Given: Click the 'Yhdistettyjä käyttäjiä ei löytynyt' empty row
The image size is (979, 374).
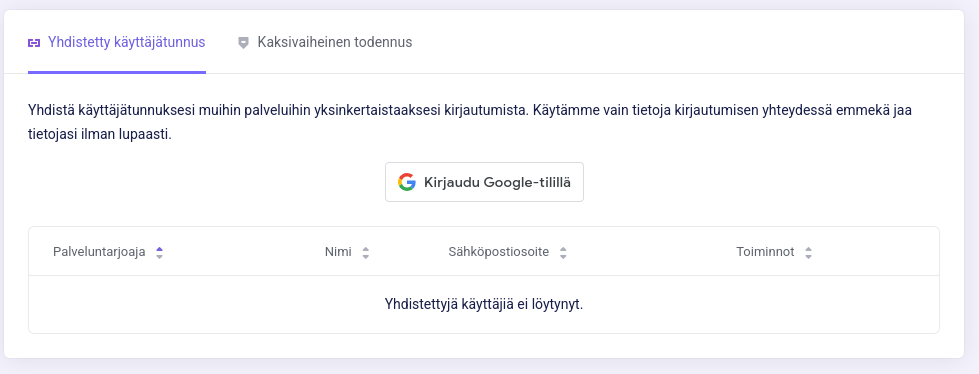Looking at the screenshot, I should 484,305.
